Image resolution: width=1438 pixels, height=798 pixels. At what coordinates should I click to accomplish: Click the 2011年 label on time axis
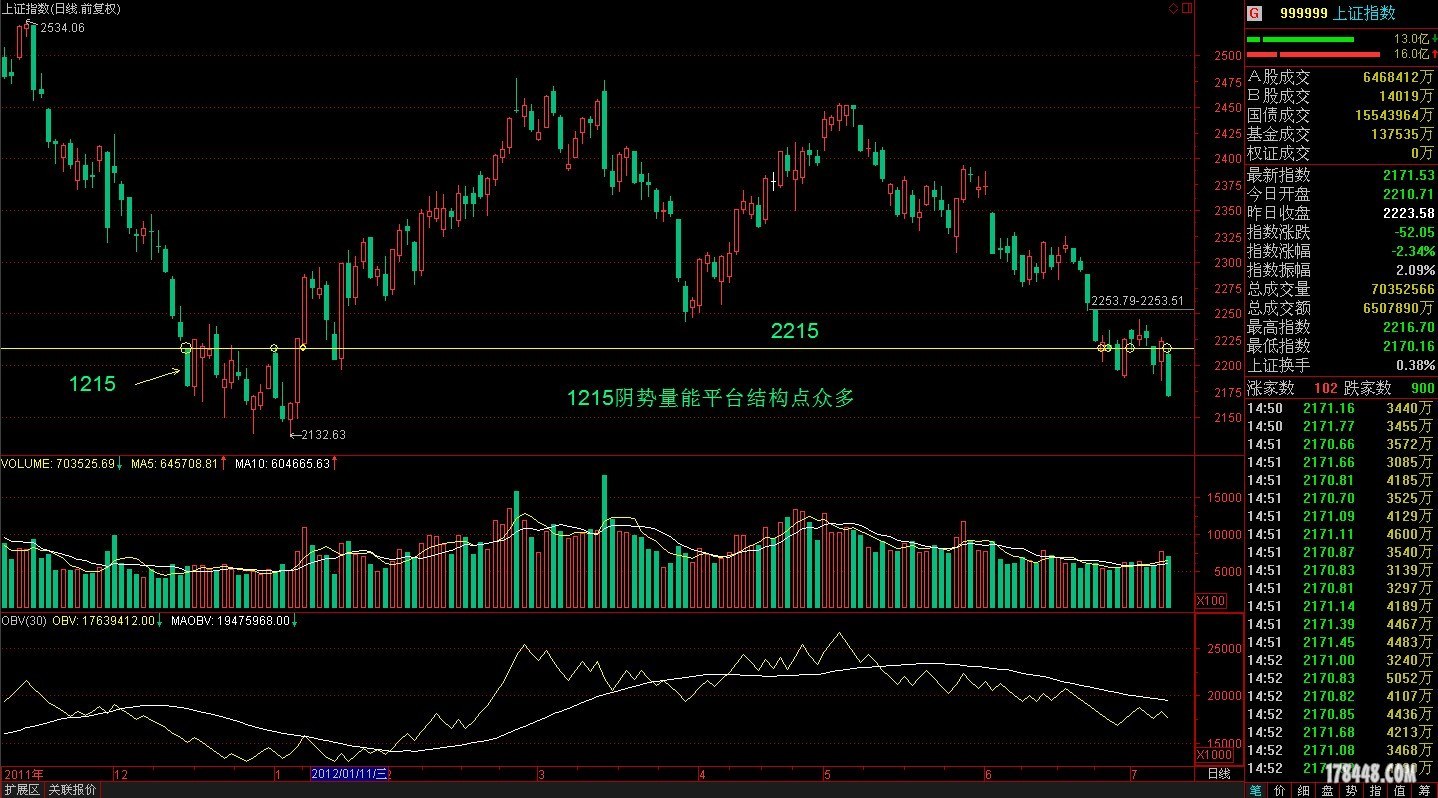[x=25, y=774]
